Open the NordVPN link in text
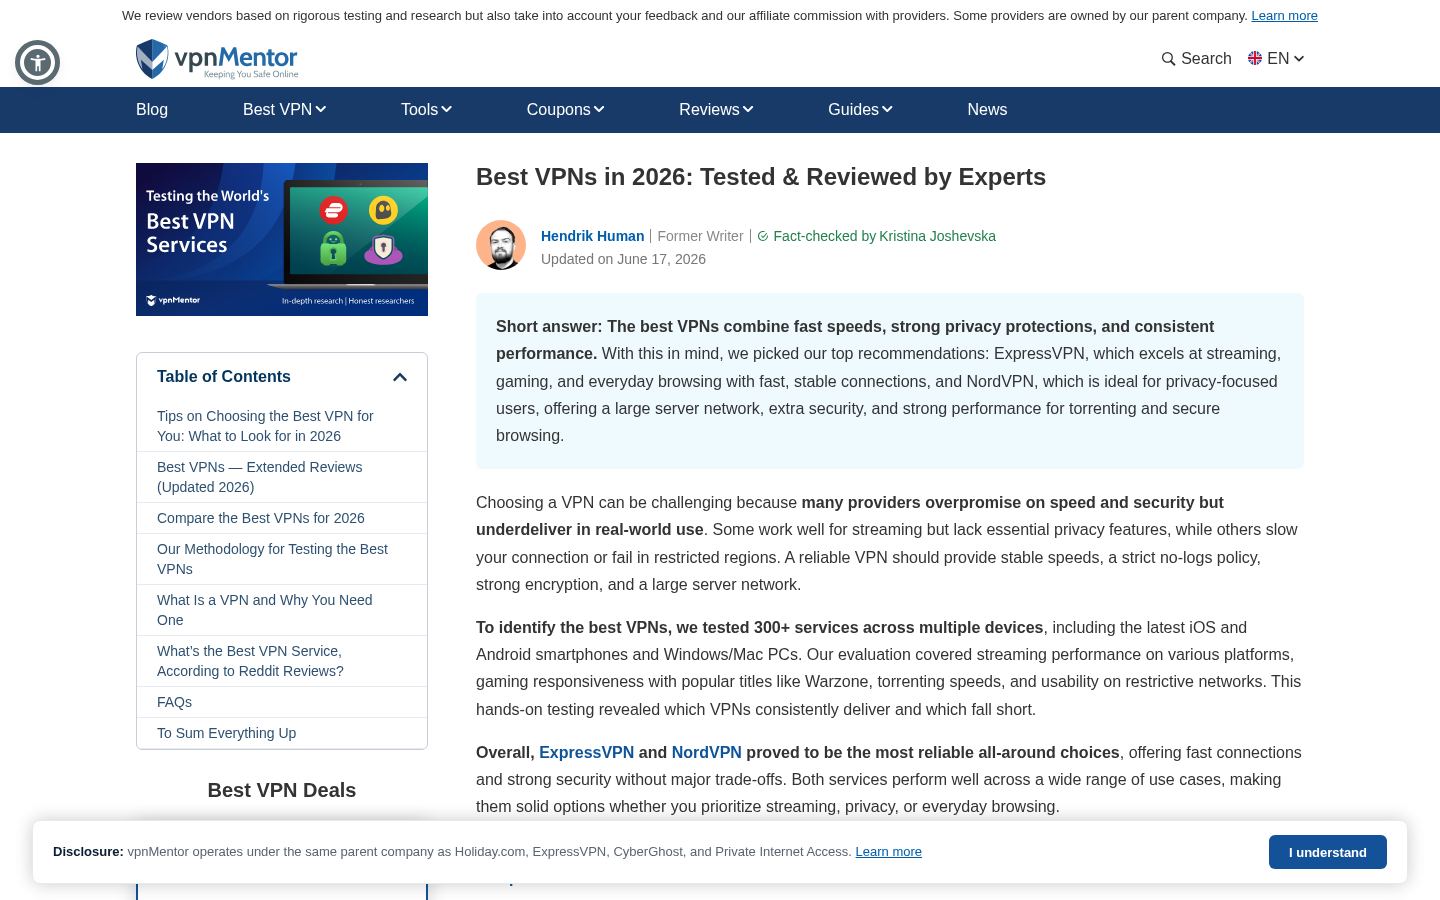This screenshot has height=900, width=1440. (706, 753)
